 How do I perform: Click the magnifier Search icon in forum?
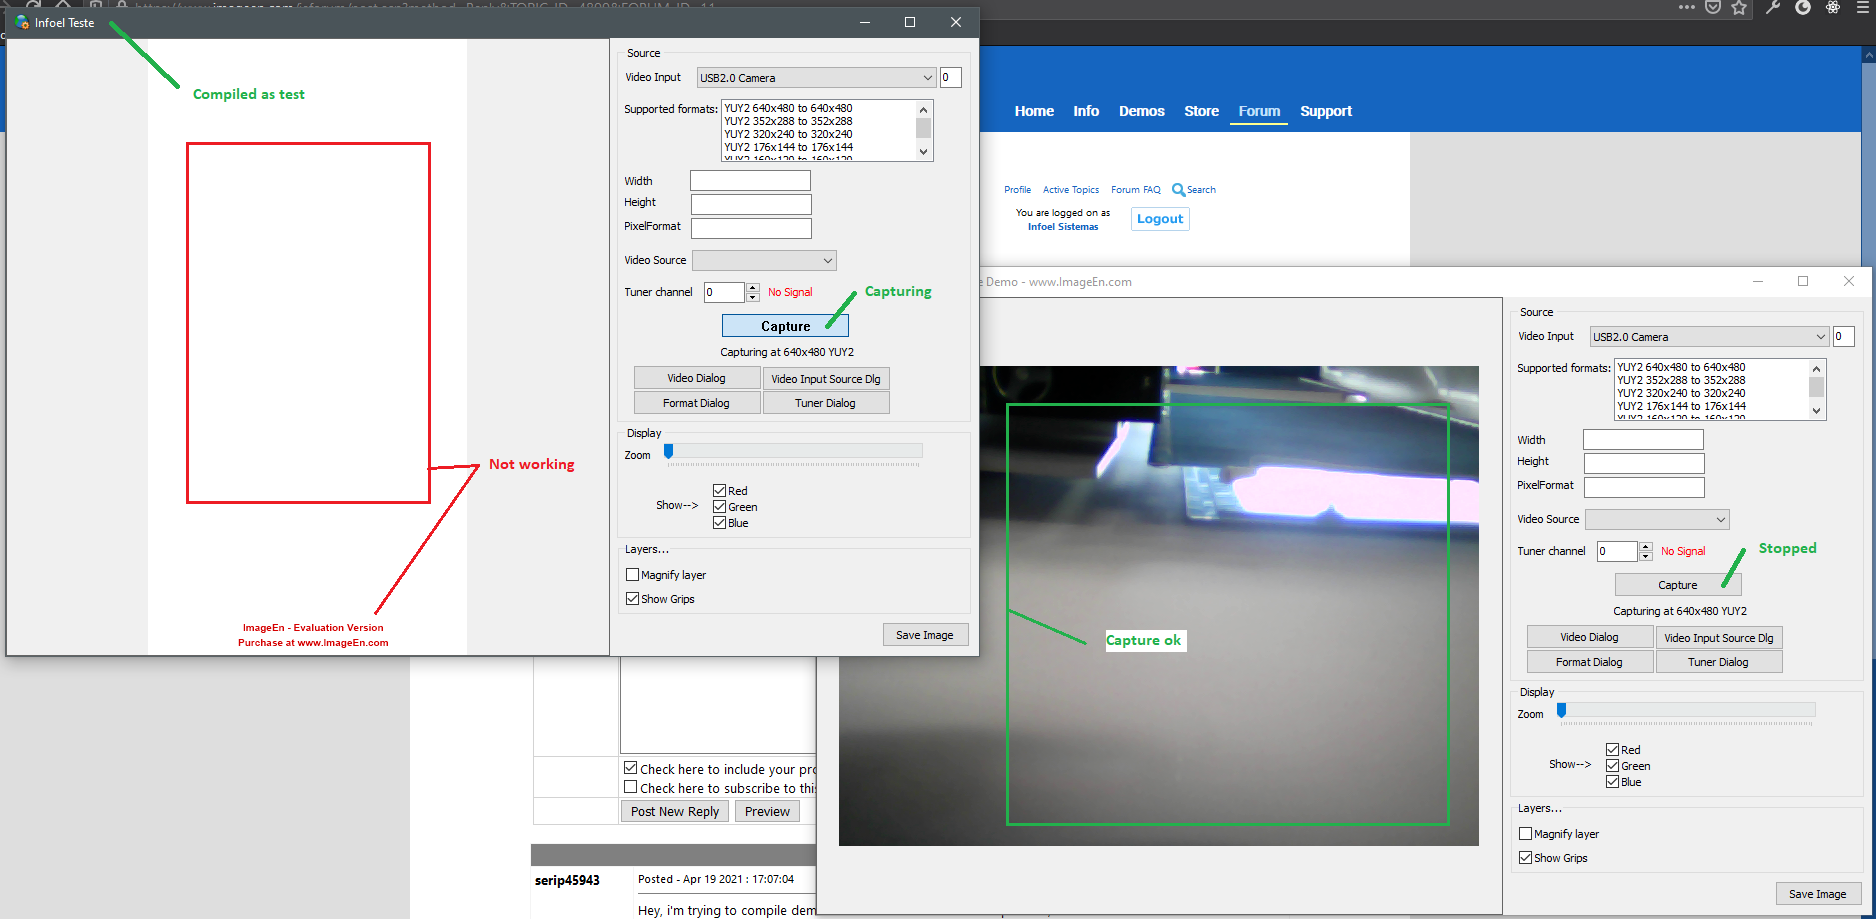pyautogui.click(x=1178, y=190)
